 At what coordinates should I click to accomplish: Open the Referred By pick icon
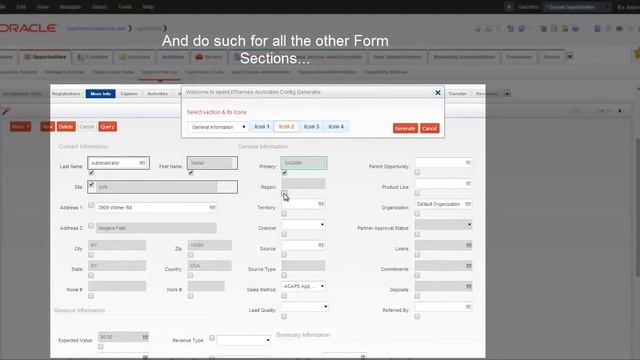coord(468,307)
